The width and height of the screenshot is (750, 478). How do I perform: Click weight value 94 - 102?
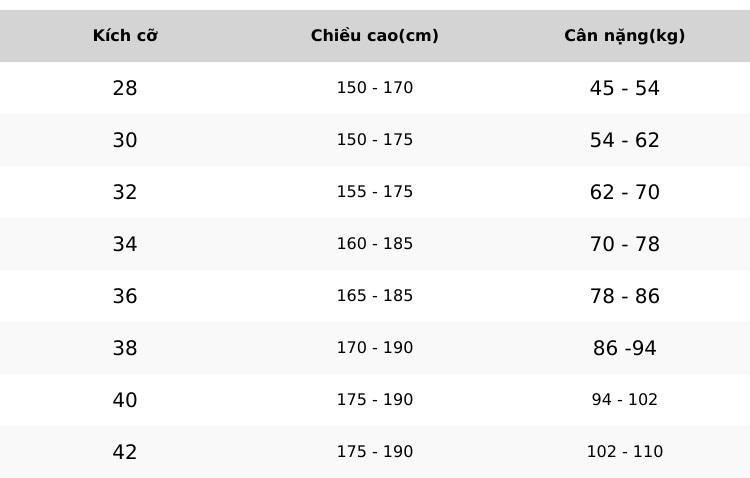pyautogui.click(x=624, y=400)
